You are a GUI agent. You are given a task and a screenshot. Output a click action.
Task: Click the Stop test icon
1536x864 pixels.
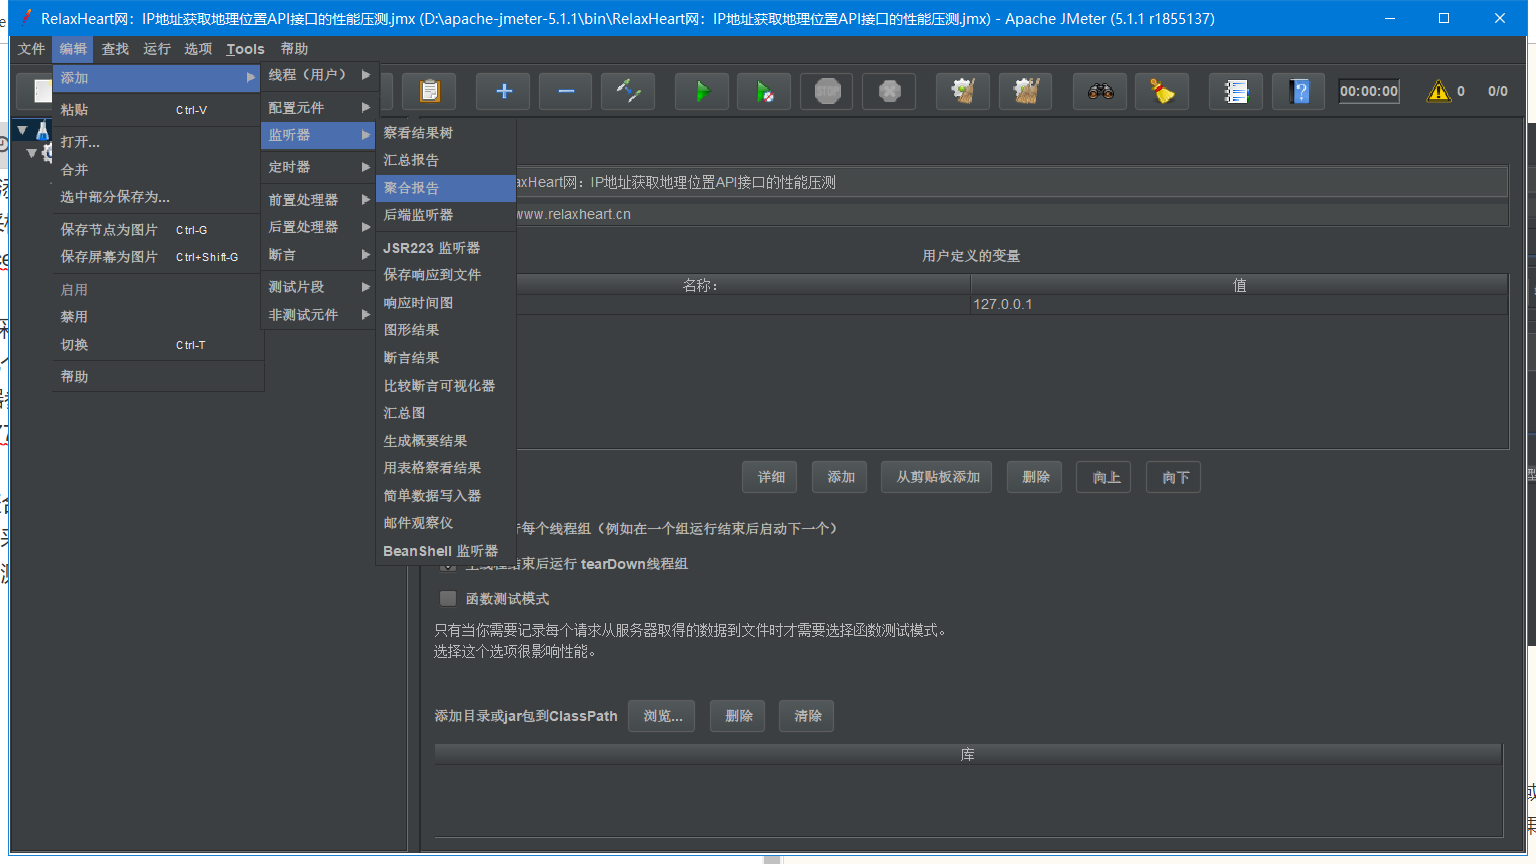[827, 91]
